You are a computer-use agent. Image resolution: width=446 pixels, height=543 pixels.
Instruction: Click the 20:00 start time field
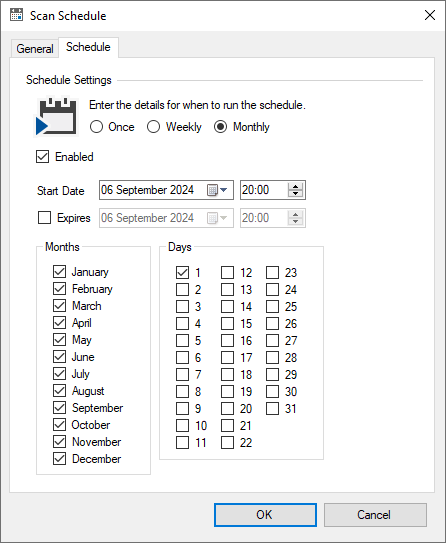click(264, 190)
